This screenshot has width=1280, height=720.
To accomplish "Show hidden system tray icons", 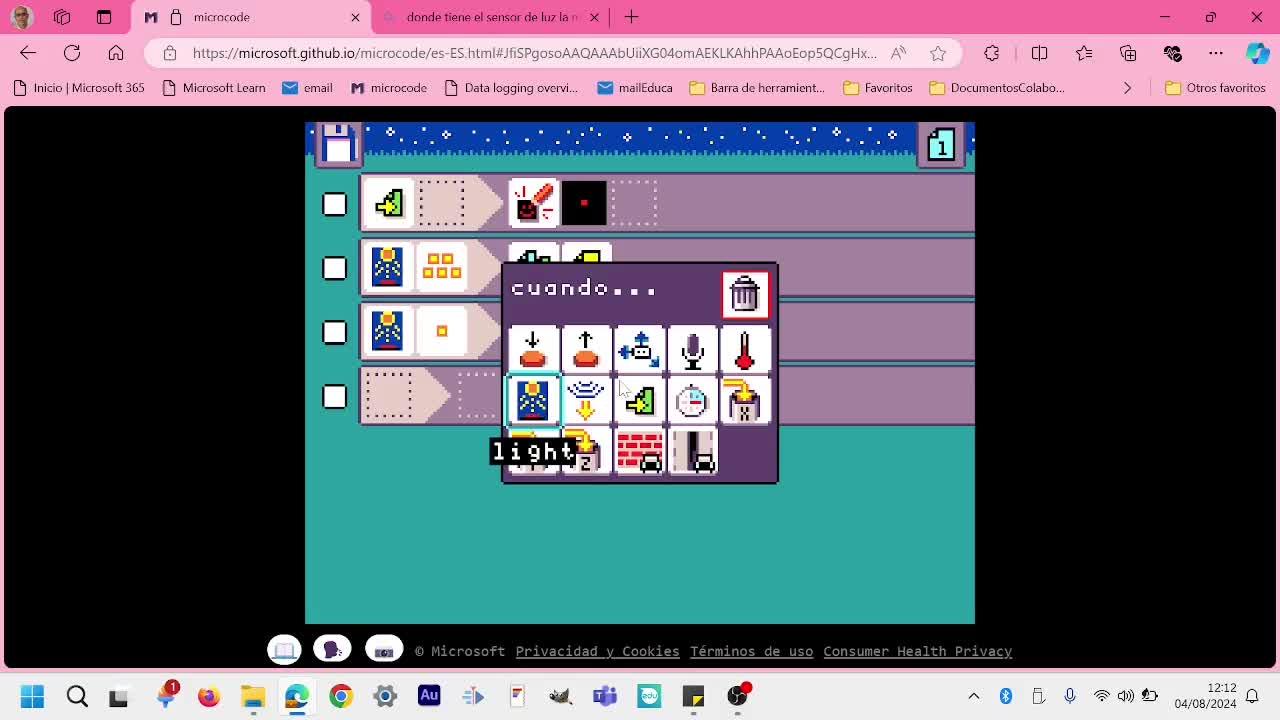I will [x=974, y=696].
